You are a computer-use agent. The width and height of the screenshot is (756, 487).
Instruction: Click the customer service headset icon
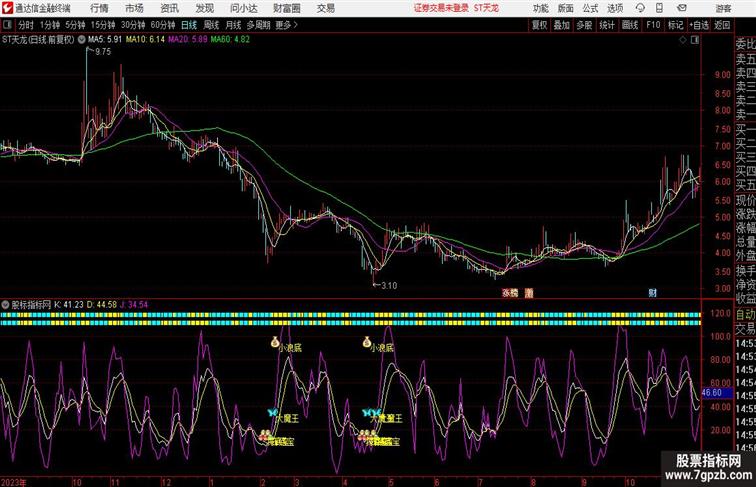(x=640, y=8)
